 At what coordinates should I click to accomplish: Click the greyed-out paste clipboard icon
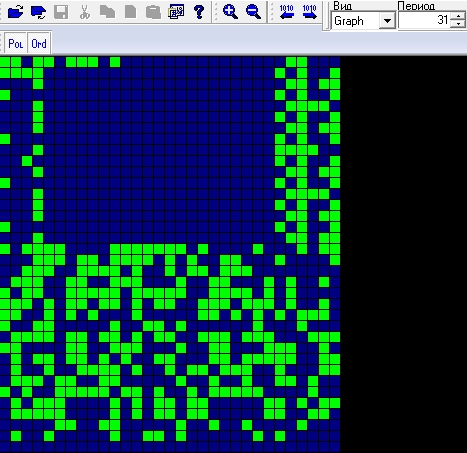tap(153, 12)
